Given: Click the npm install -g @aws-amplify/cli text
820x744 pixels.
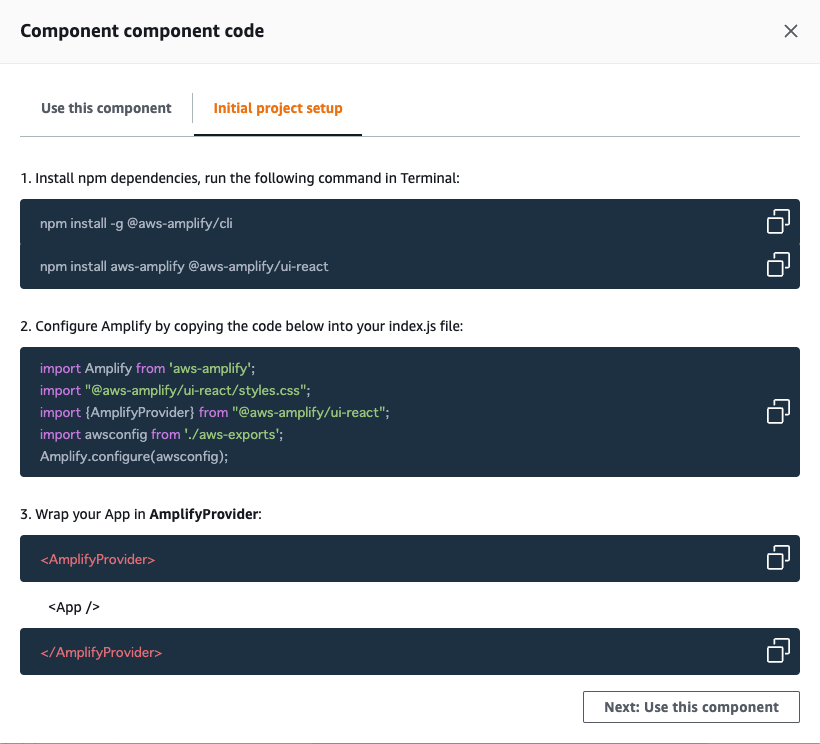Looking at the screenshot, I should (136, 223).
